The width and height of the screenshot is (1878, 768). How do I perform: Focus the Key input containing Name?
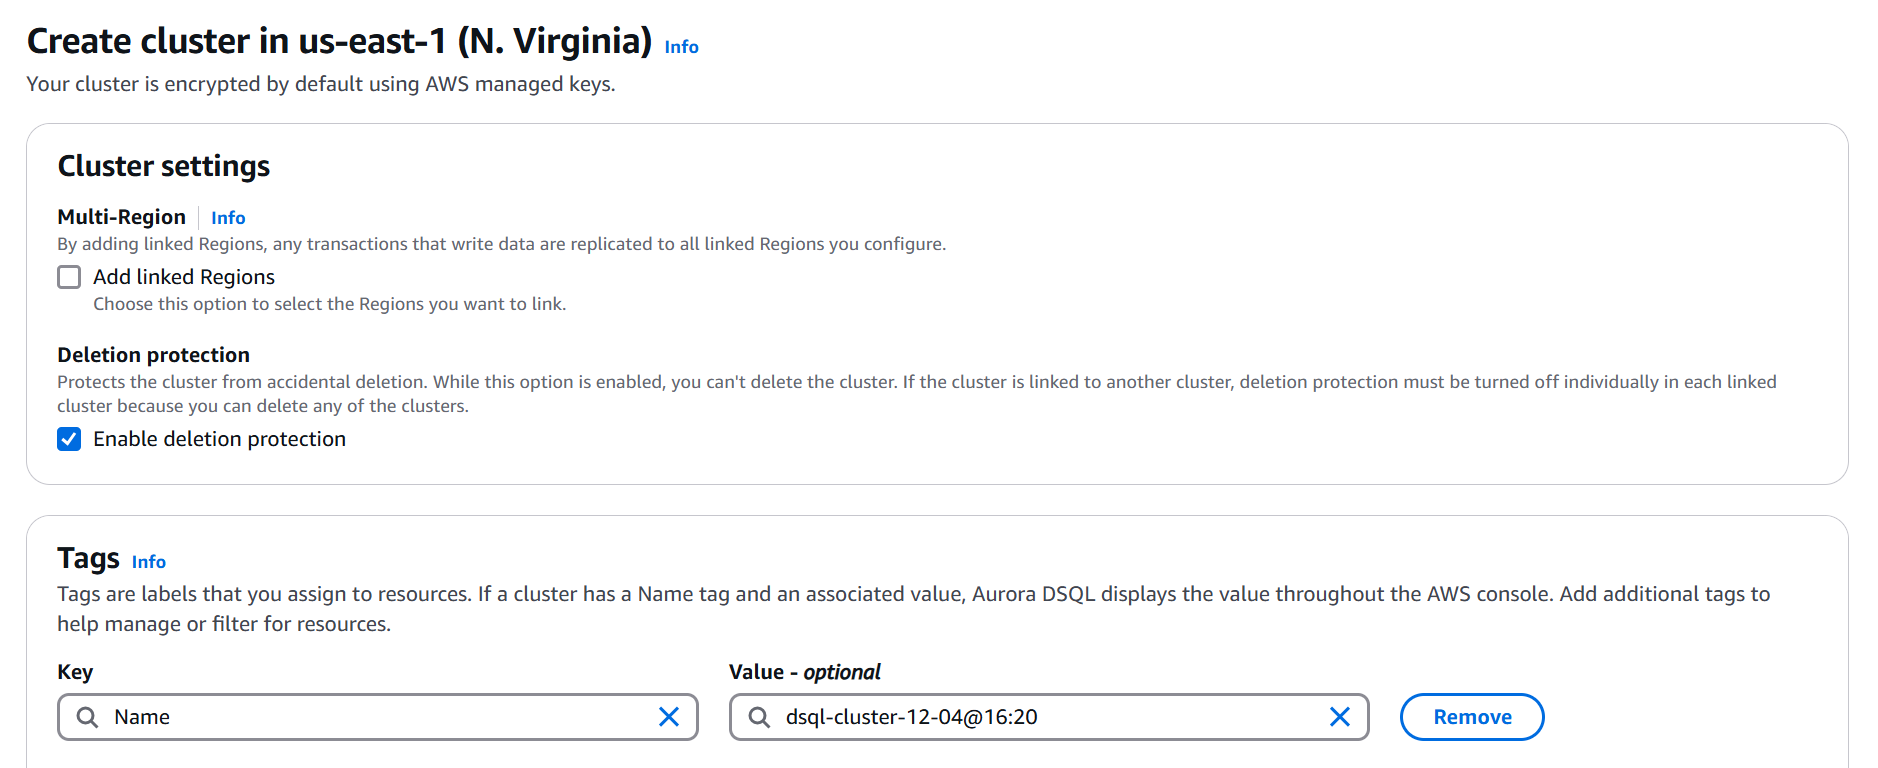378,717
